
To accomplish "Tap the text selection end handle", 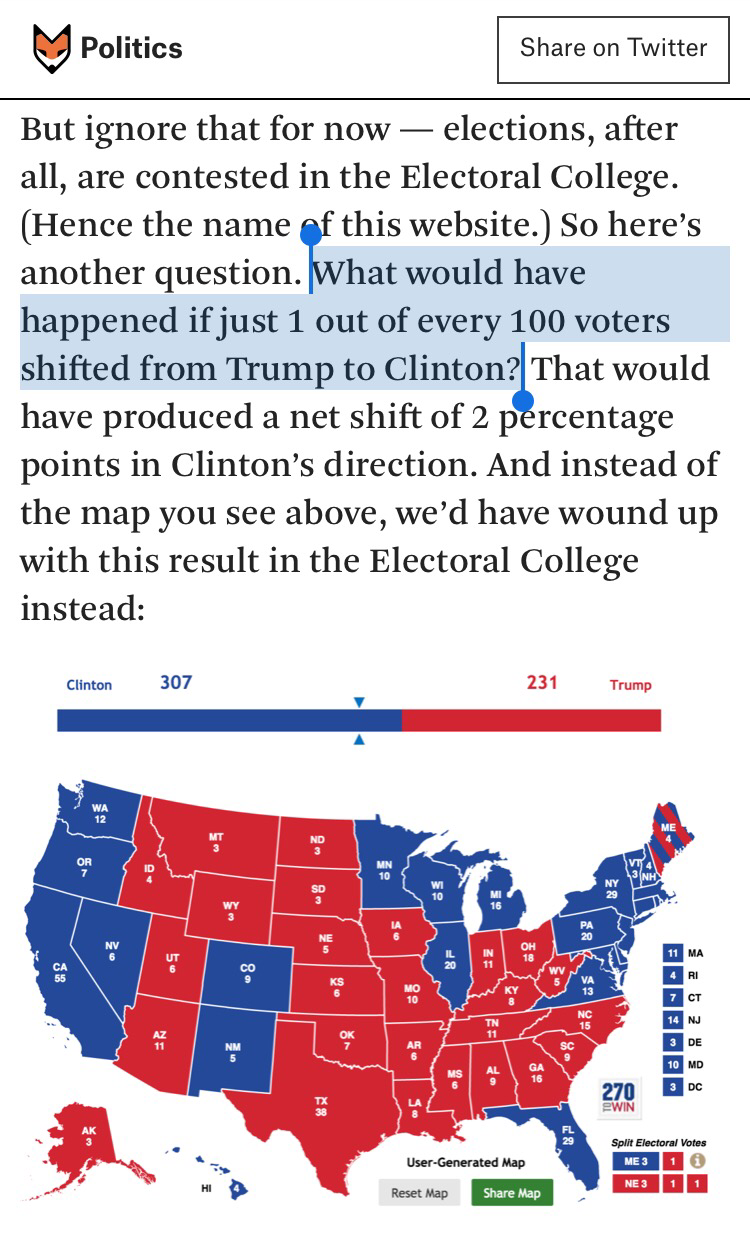I will (x=523, y=400).
